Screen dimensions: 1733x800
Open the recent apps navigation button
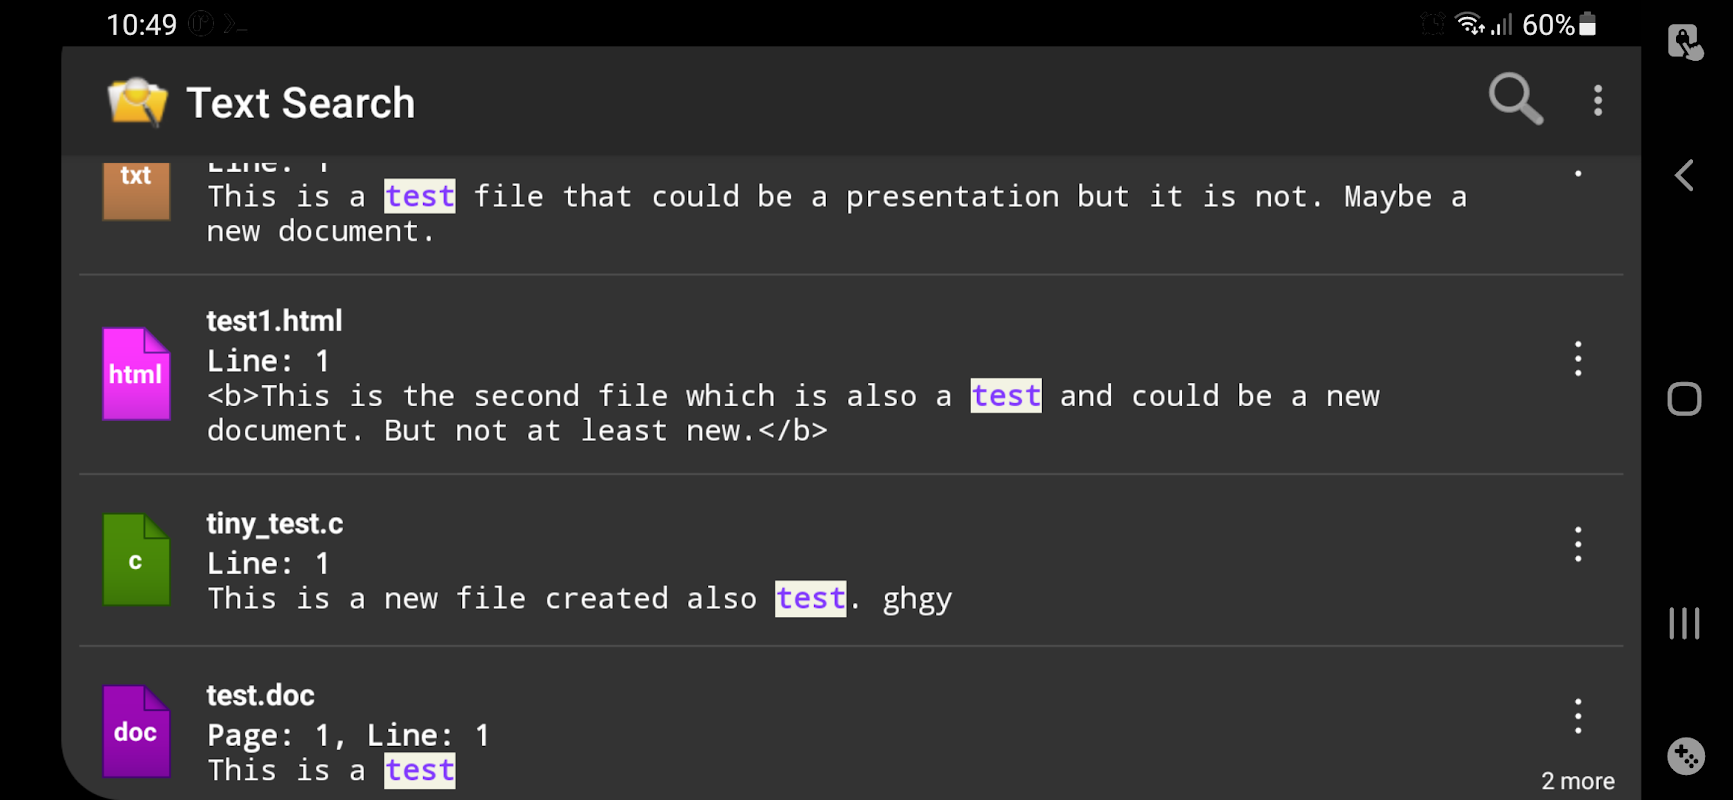point(1685,623)
